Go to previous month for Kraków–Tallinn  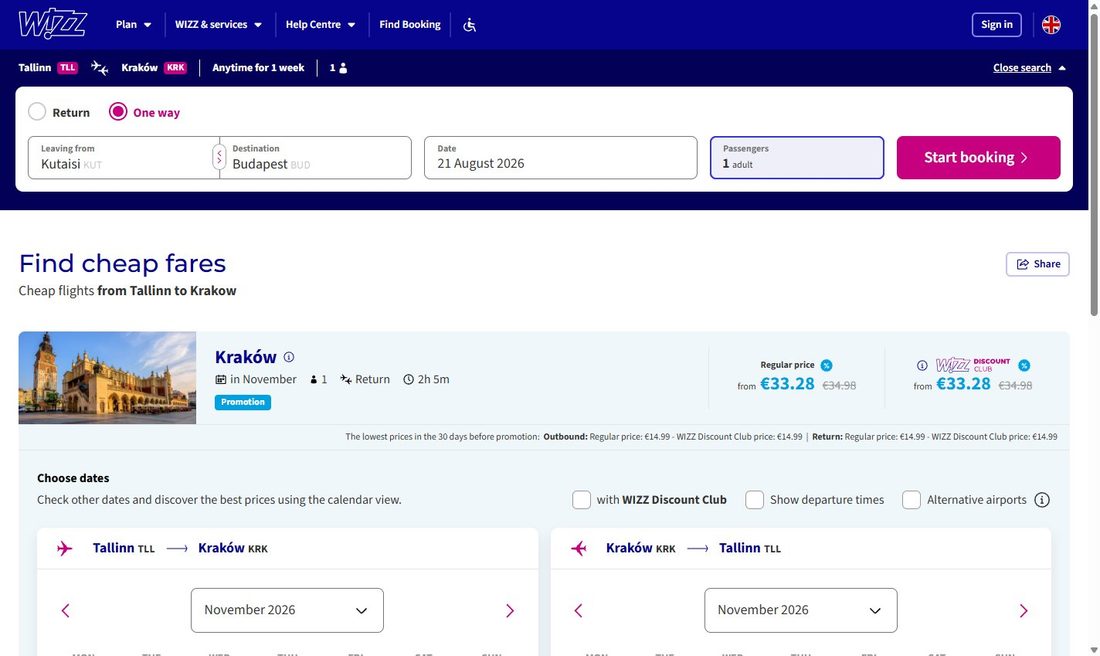pyautogui.click(x=579, y=610)
